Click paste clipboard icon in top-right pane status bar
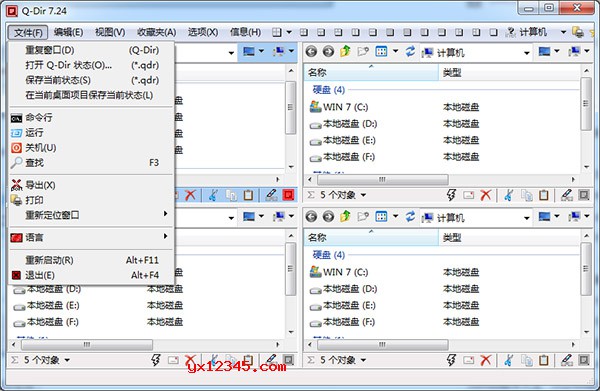Viewport: 600px width, 391px height. (544, 195)
